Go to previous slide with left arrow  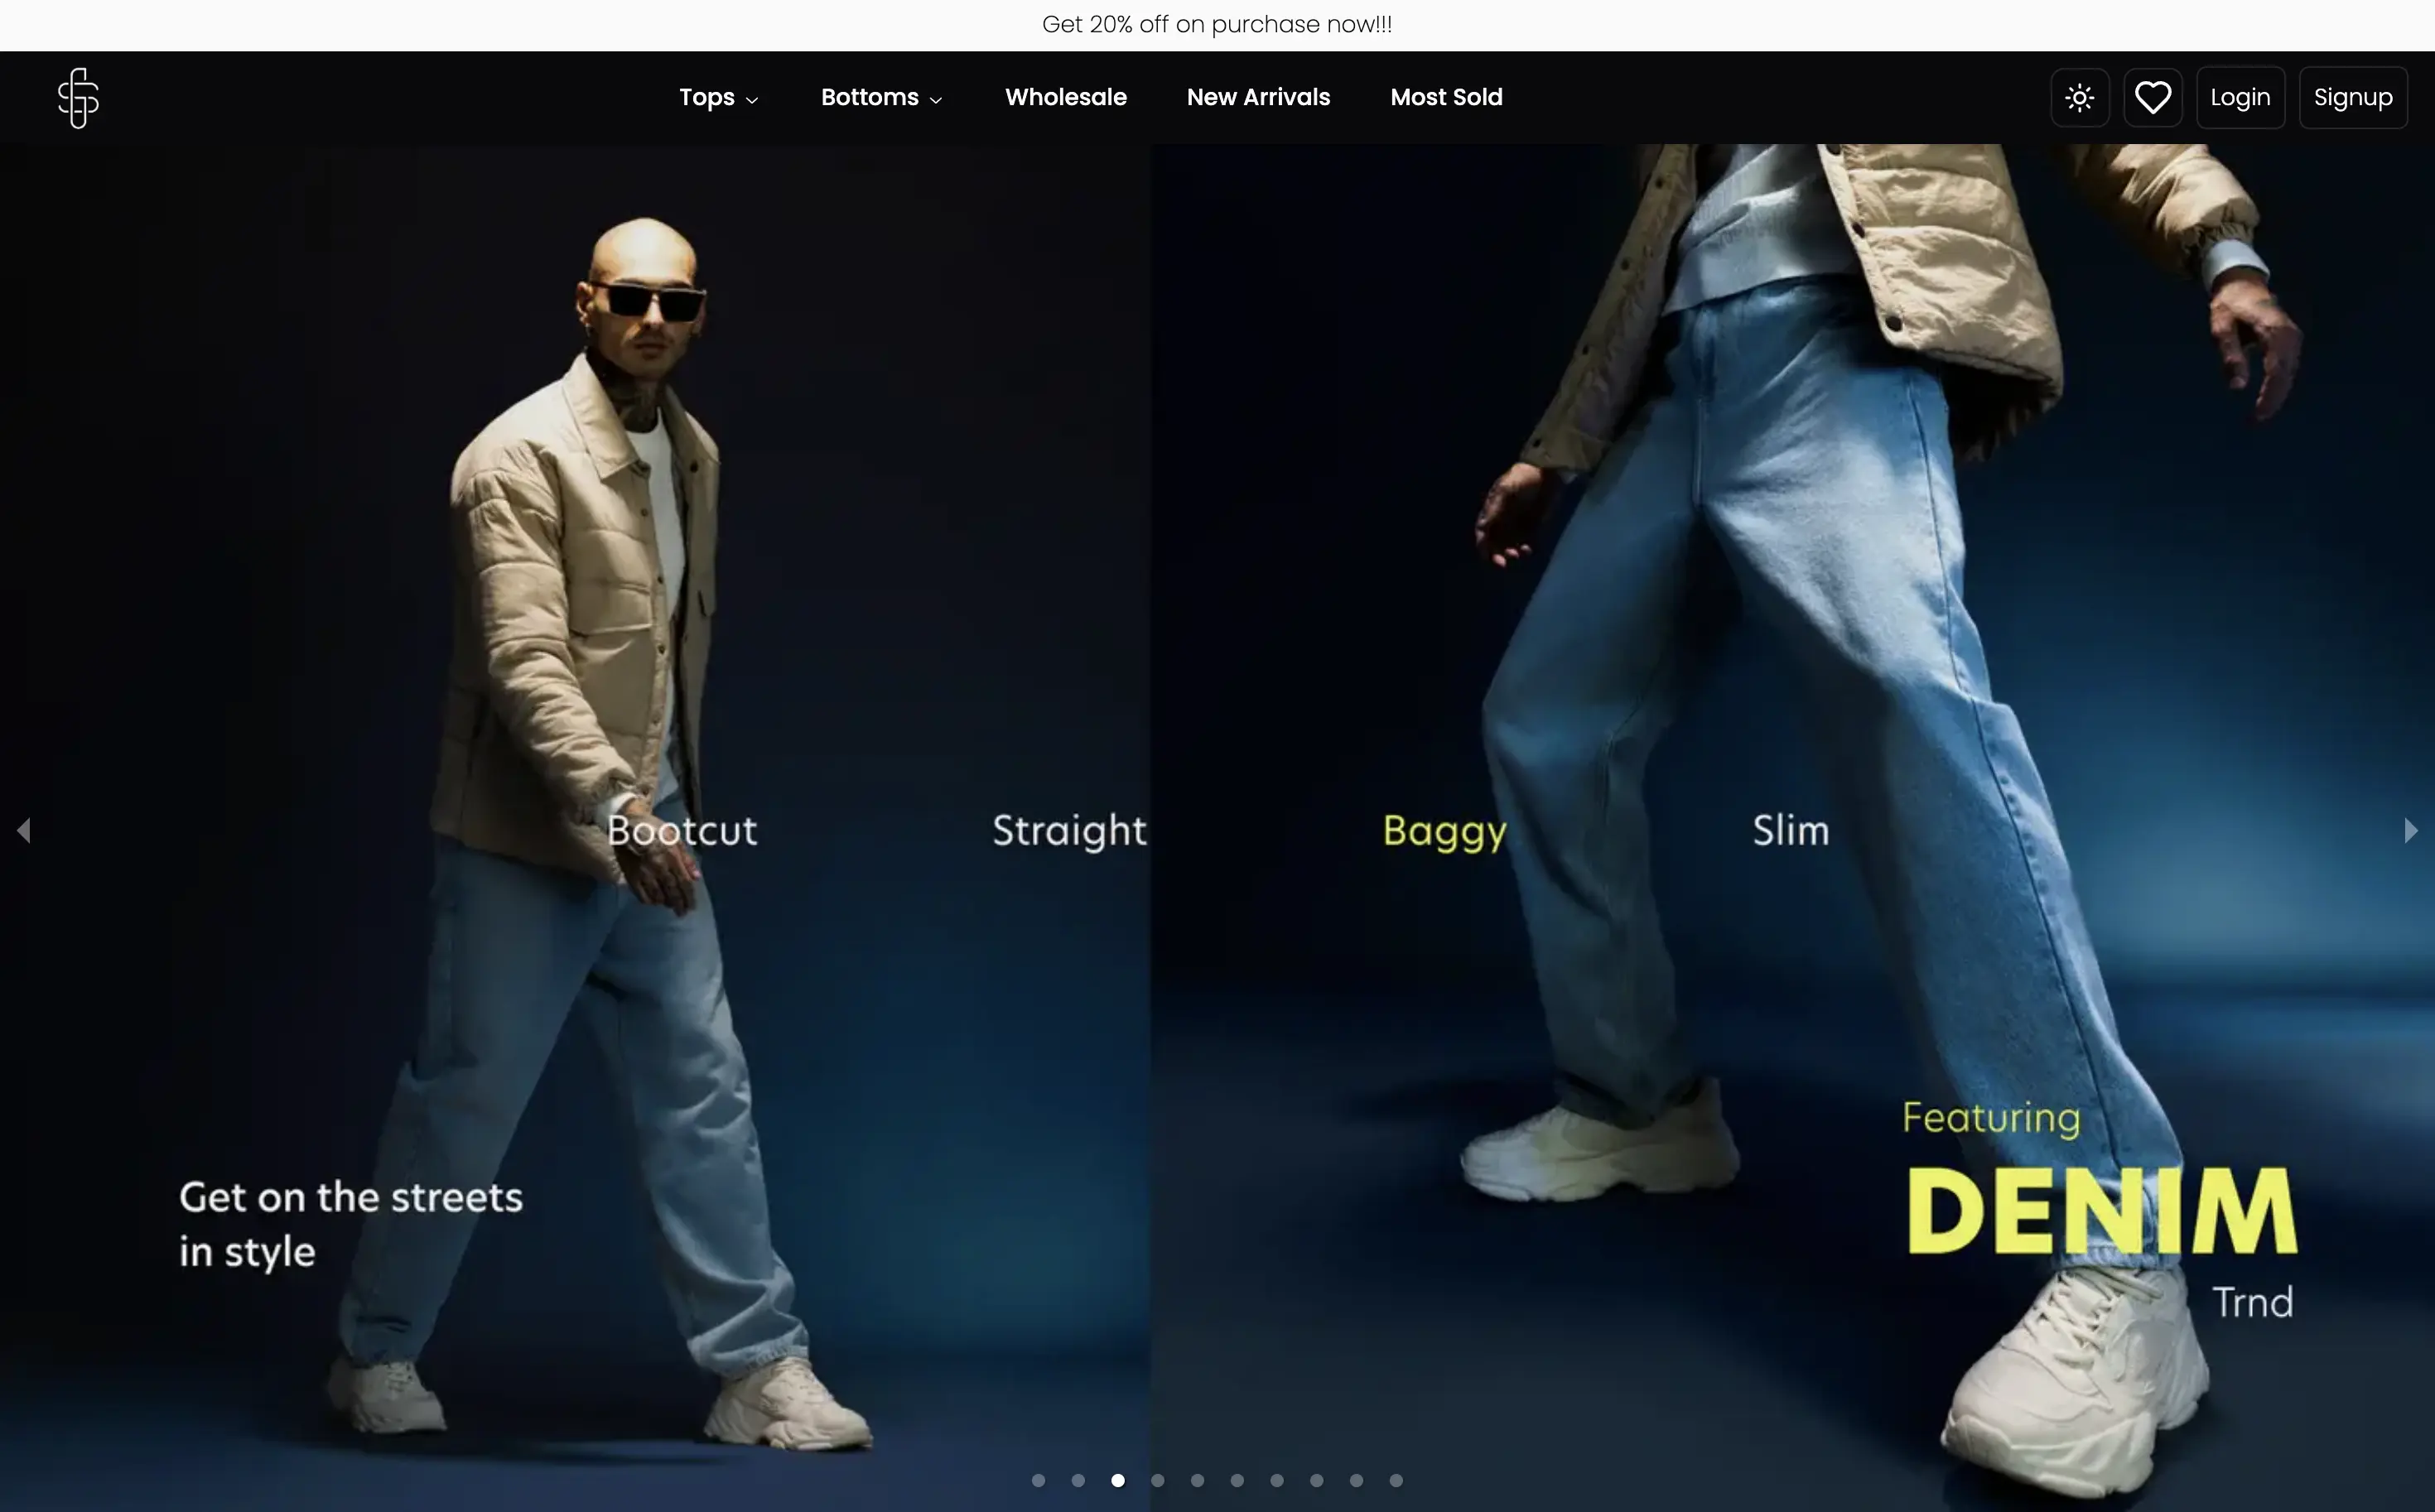(x=24, y=830)
